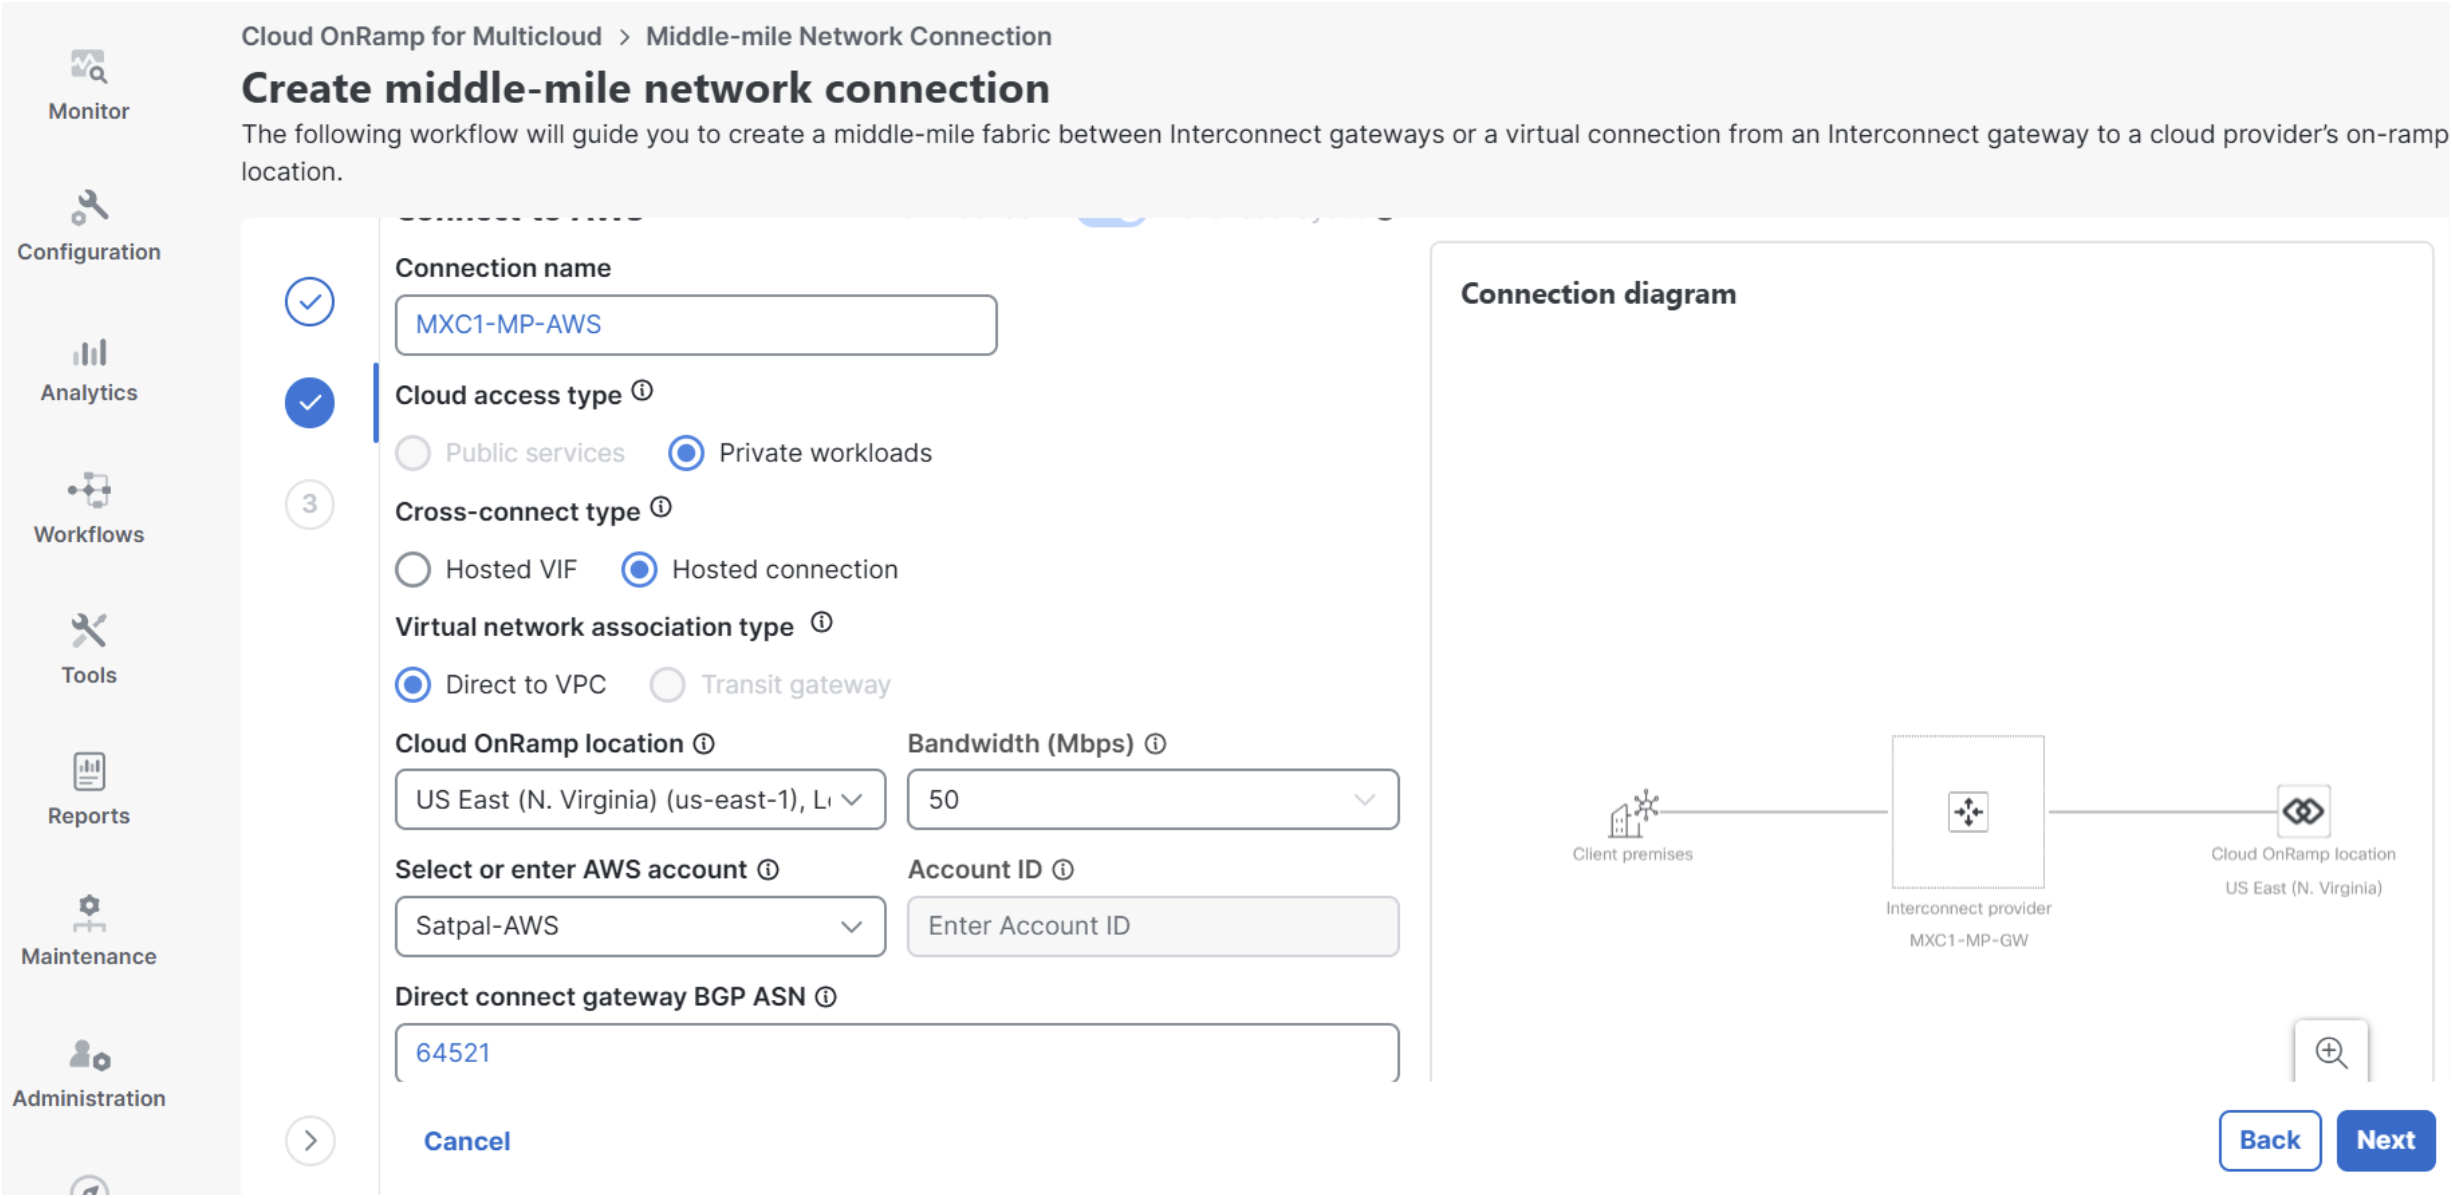2452x1198 pixels.
Task: Open the Bandwidth 50 Mbps dropdown
Action: click(x=1153, y=800)
